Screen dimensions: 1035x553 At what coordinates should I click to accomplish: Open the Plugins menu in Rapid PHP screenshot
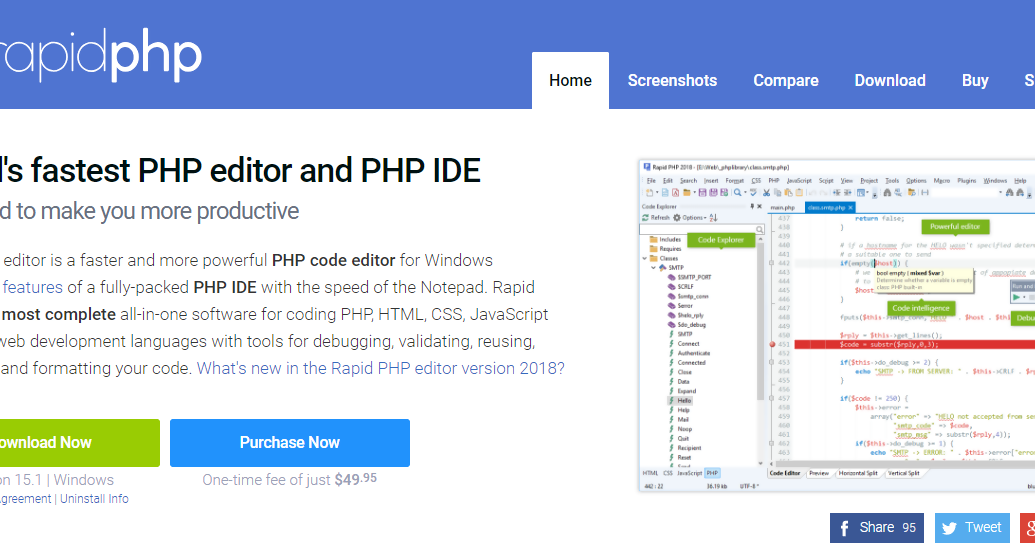(967, 181)
